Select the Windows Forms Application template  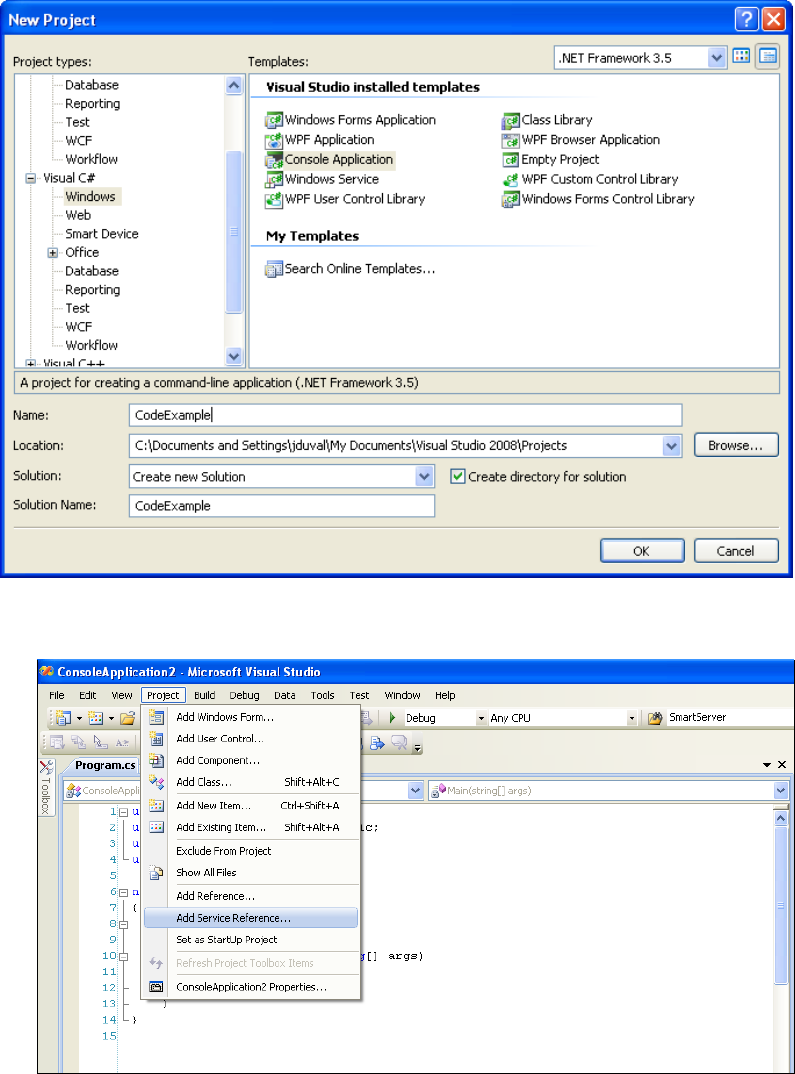click(351, 120)
